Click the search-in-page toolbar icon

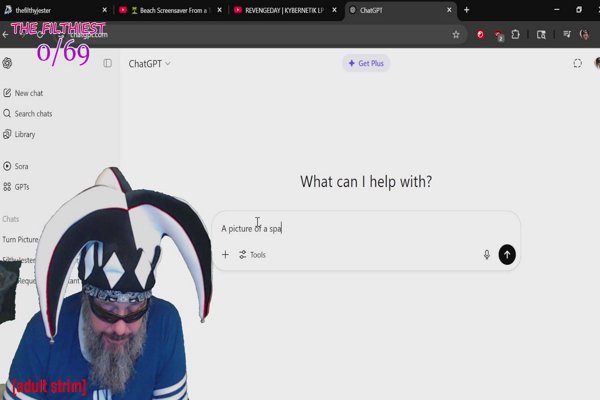click(541, 34)
